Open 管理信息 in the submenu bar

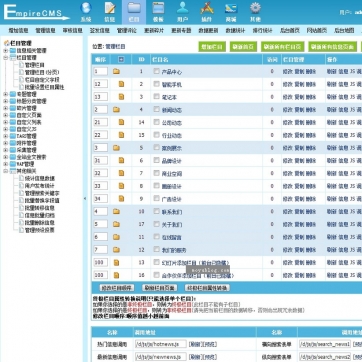[45, 30]
